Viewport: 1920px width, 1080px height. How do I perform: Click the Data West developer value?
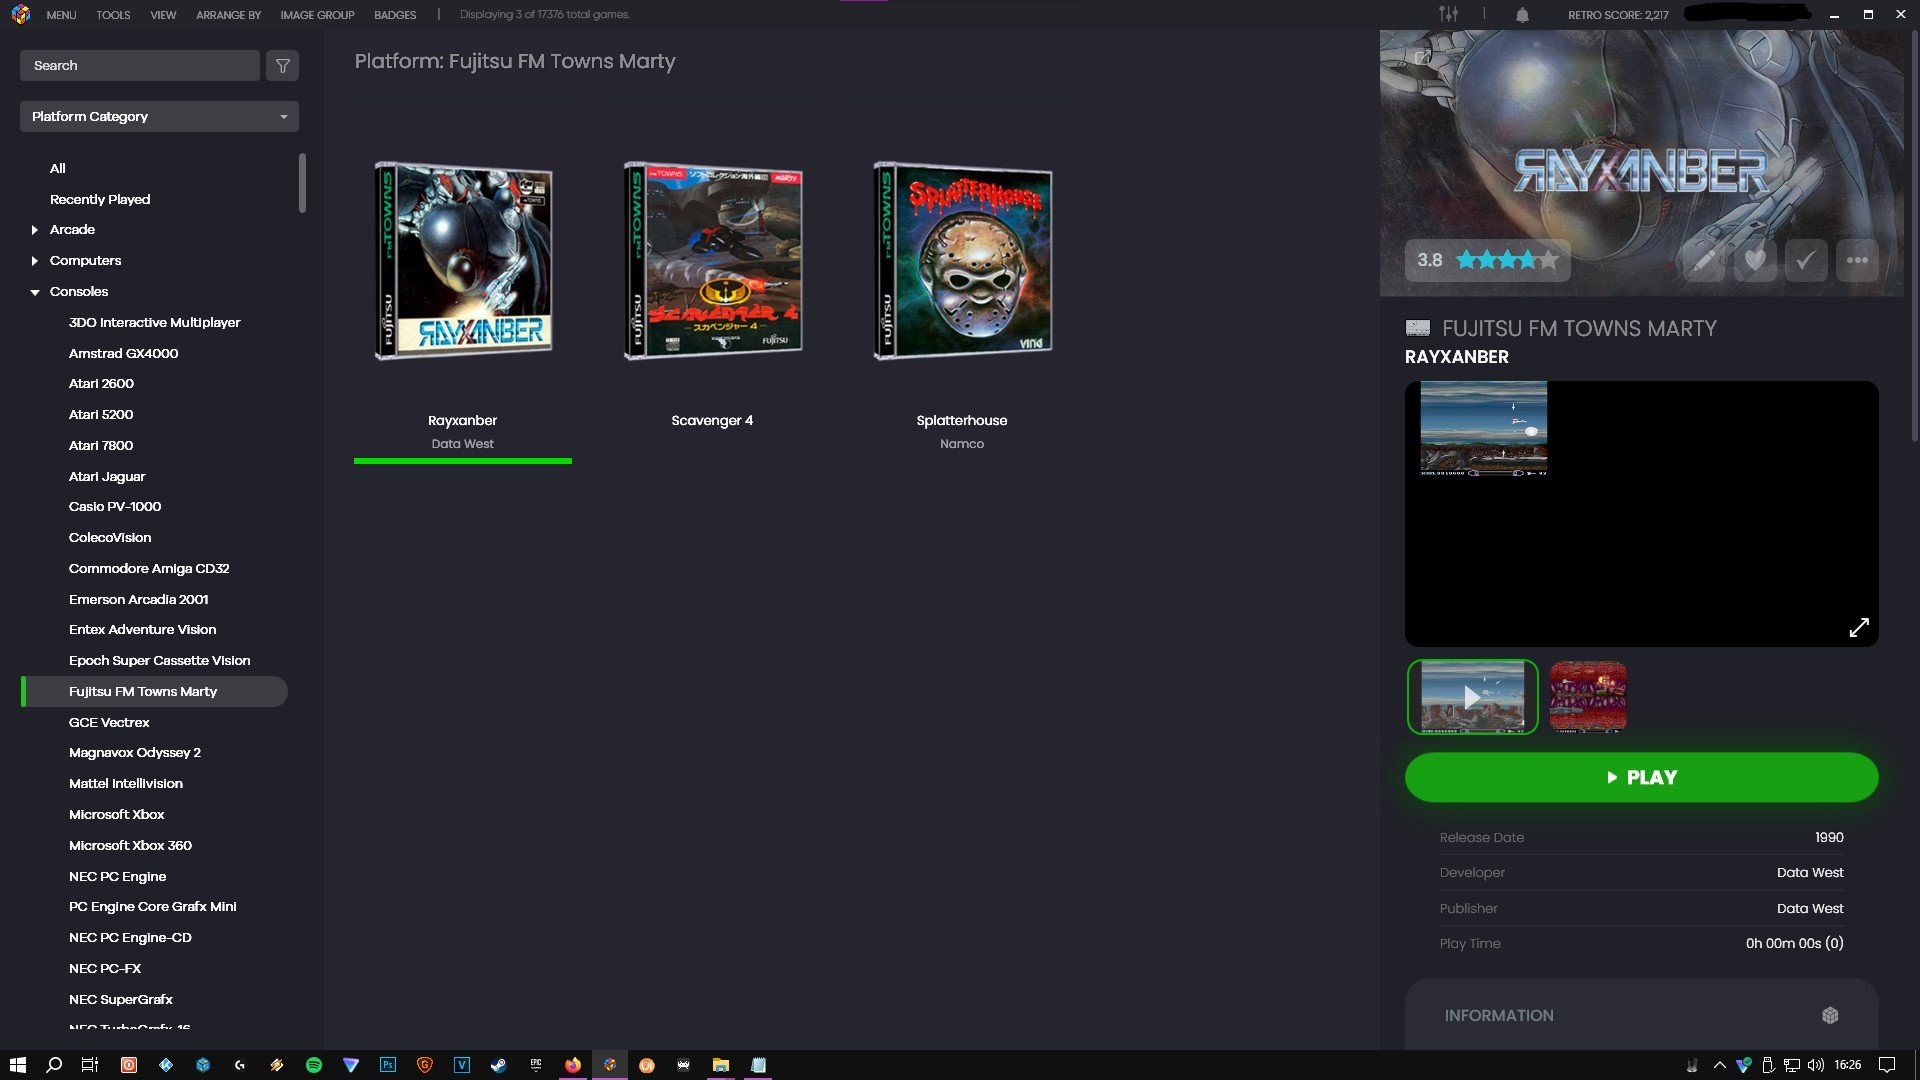[1810, 872]
